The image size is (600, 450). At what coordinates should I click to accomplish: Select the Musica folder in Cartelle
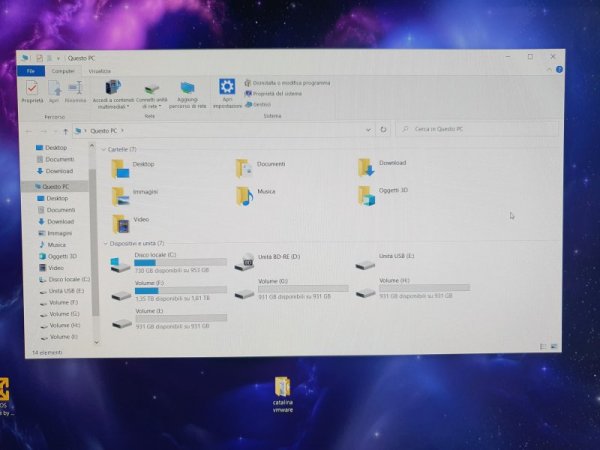pos(256,196)
